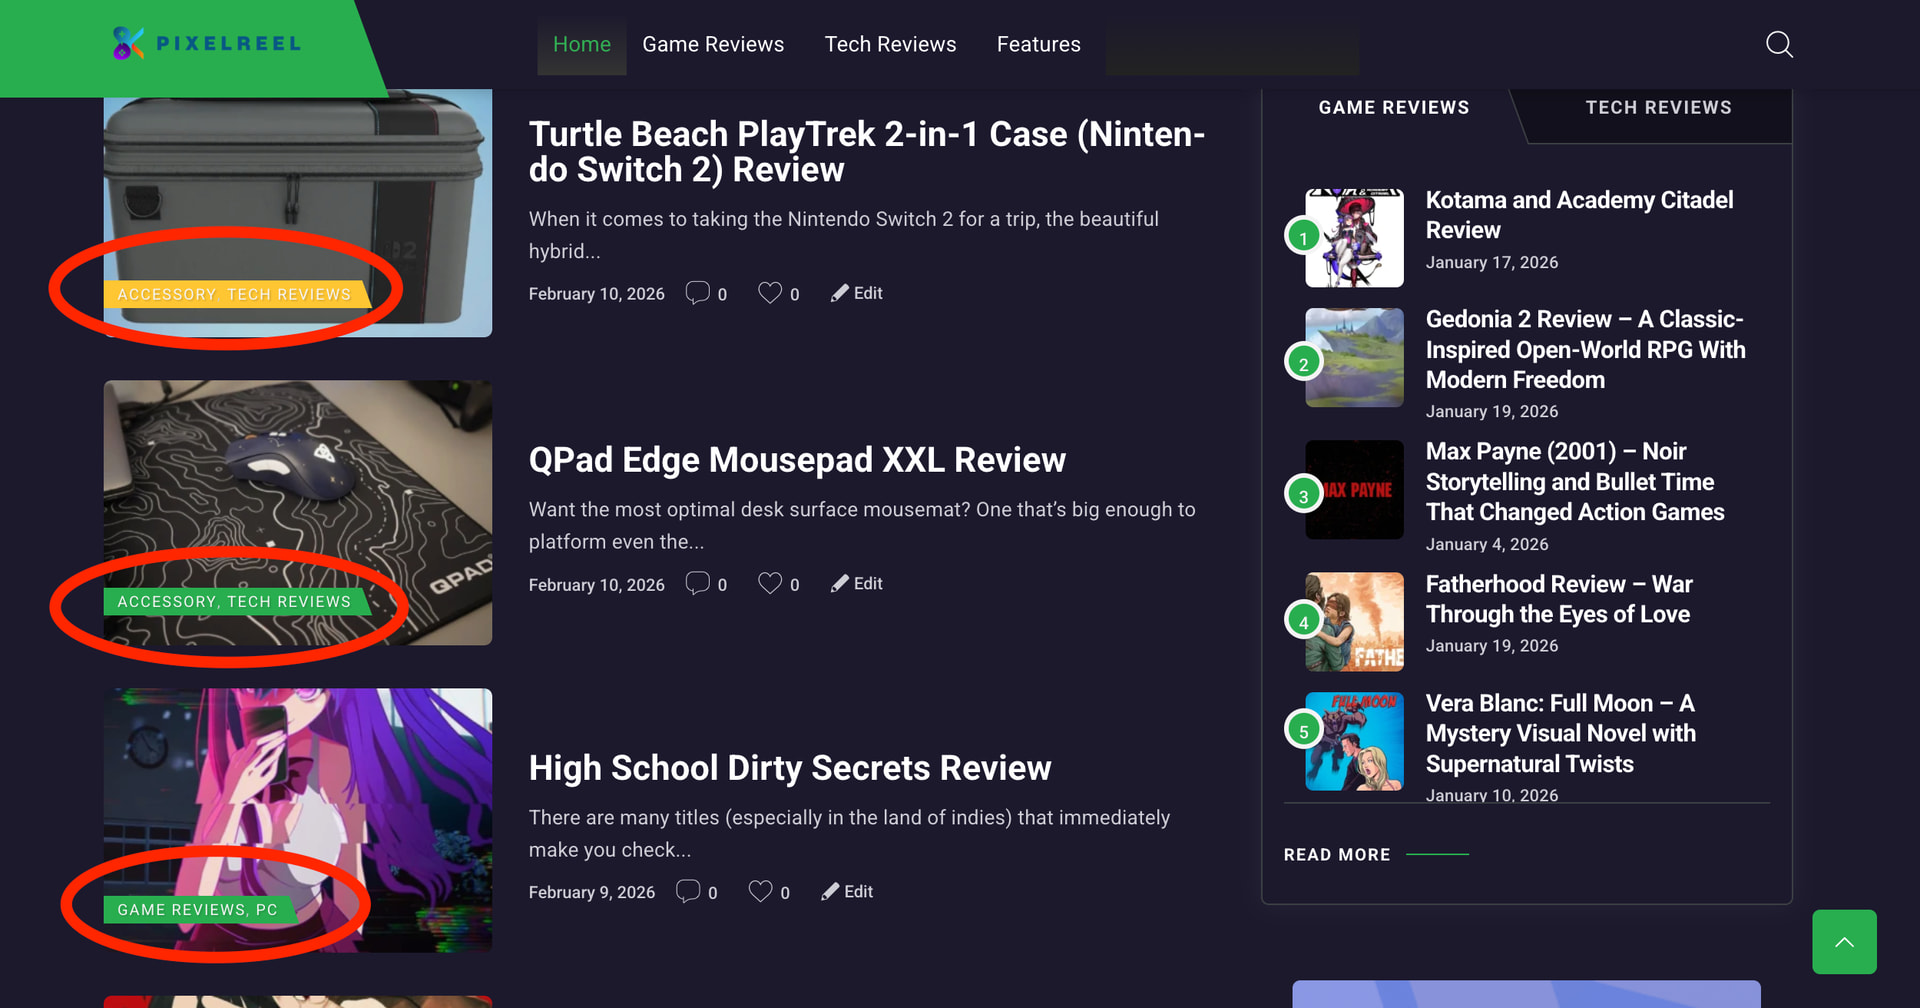Click heart icon on QPad Mousepad review
The height and width of the screenshot is (1008, 1920).
[x=769, y=584]
